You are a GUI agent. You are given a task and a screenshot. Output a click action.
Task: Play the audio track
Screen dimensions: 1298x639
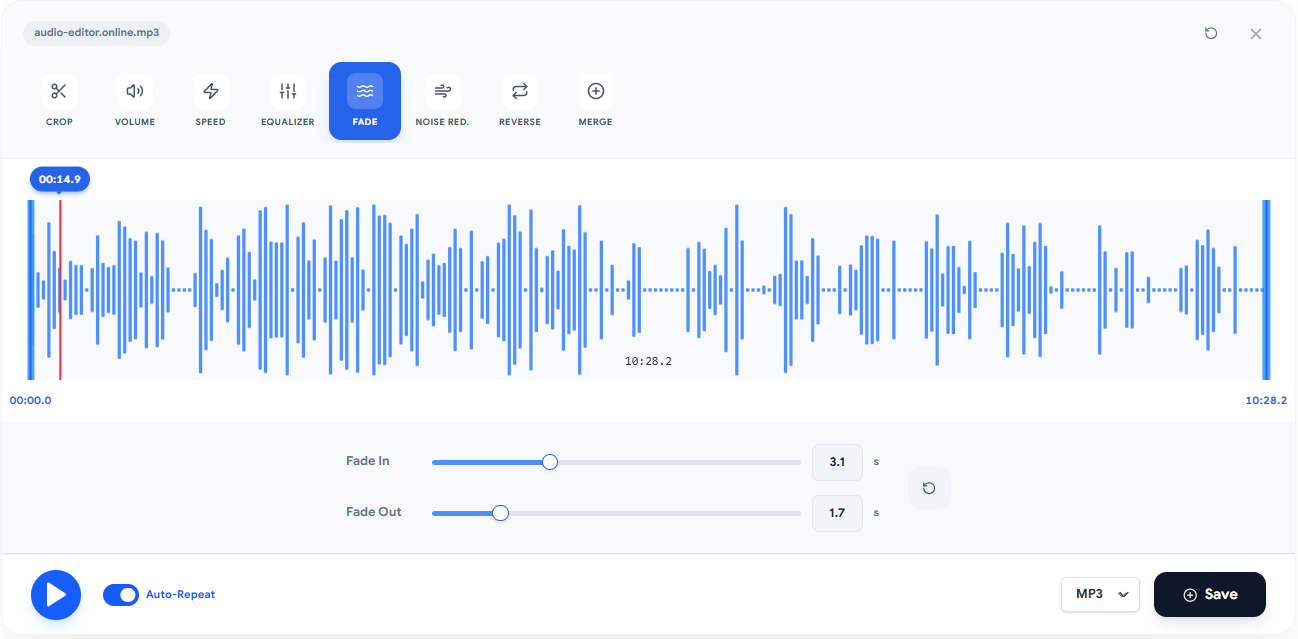click(x=56, y=595)
